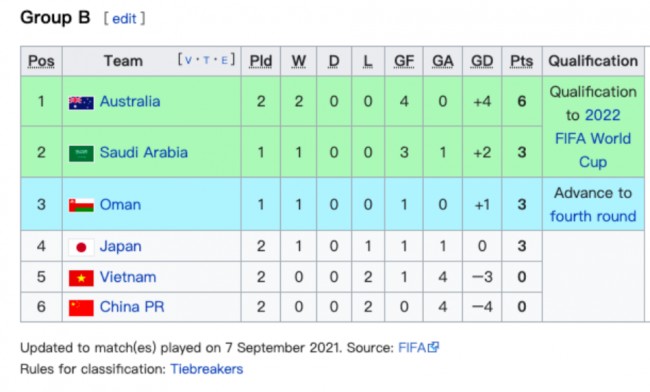650x392 pixels.
Task: Click the Japan flag icon
Action: tap(81, 247)
